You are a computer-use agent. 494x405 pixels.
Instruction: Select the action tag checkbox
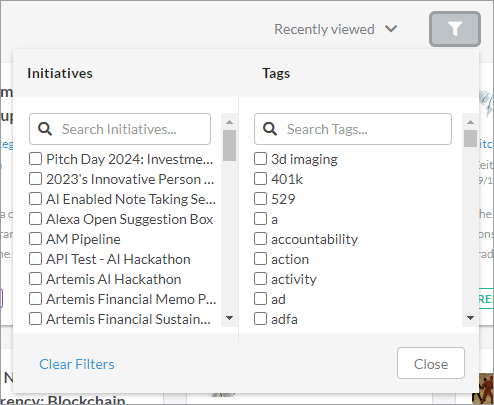pos(260,259)
